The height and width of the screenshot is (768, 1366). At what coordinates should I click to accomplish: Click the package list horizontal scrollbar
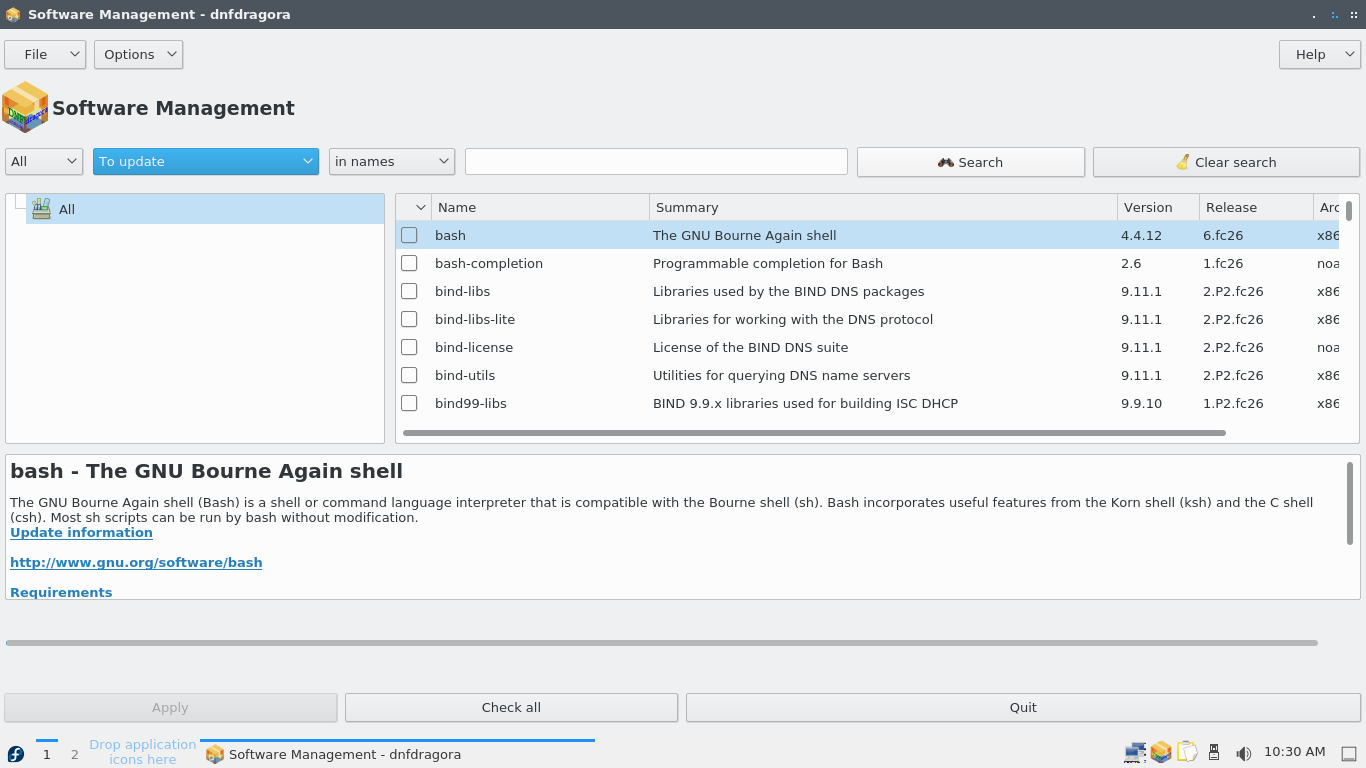[x=814, y=433]
